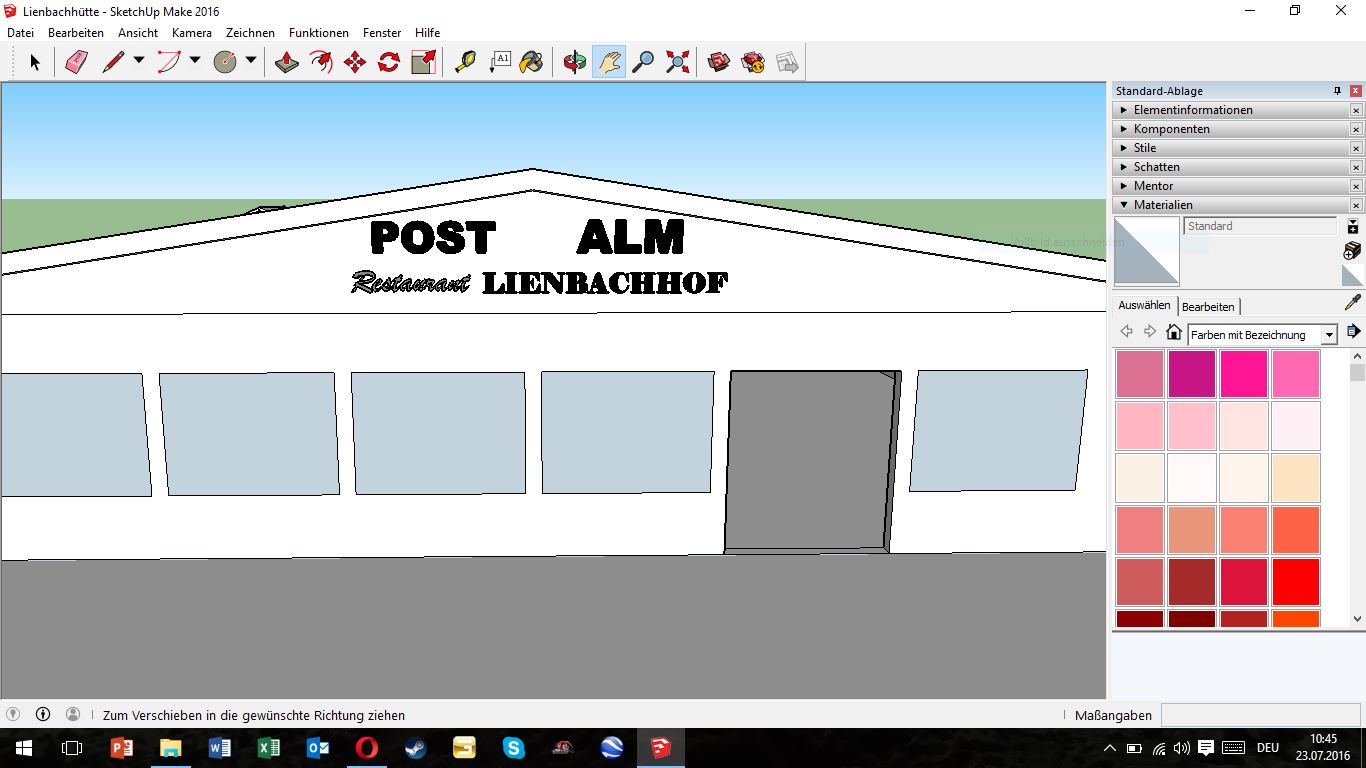Select the Offset tool
The width and height of the screenshot is (1366, 768).
tap(321, 62)
